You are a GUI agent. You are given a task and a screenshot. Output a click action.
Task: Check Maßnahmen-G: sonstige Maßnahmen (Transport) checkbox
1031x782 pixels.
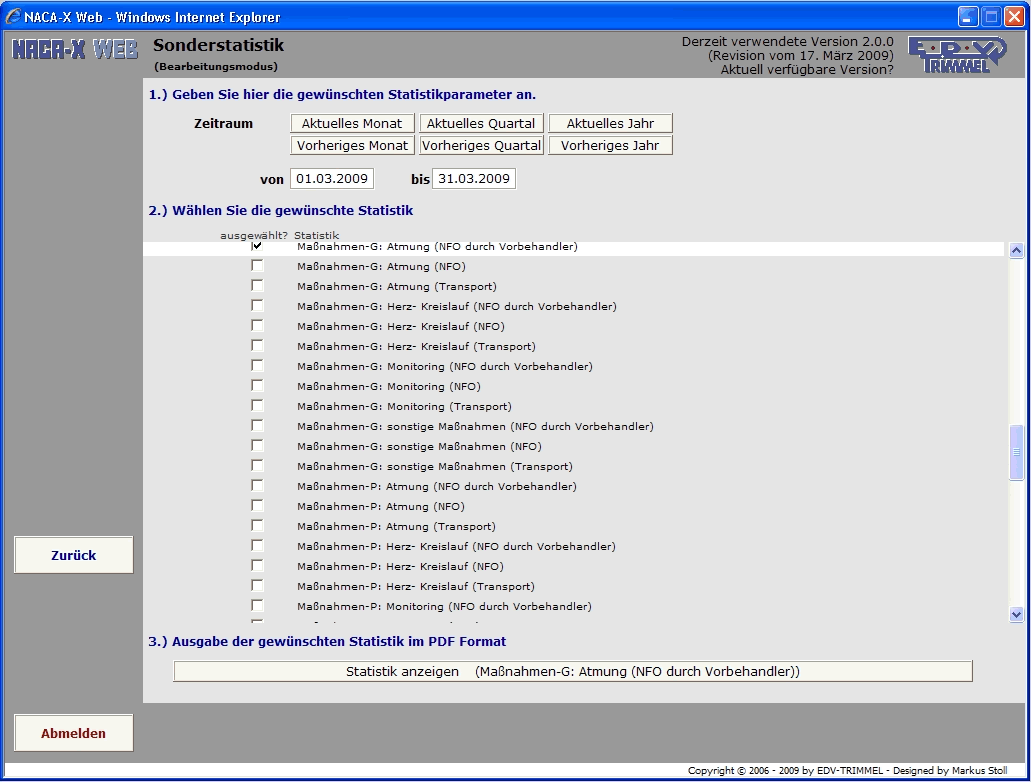pyautogui.click(x=257, y=466)
